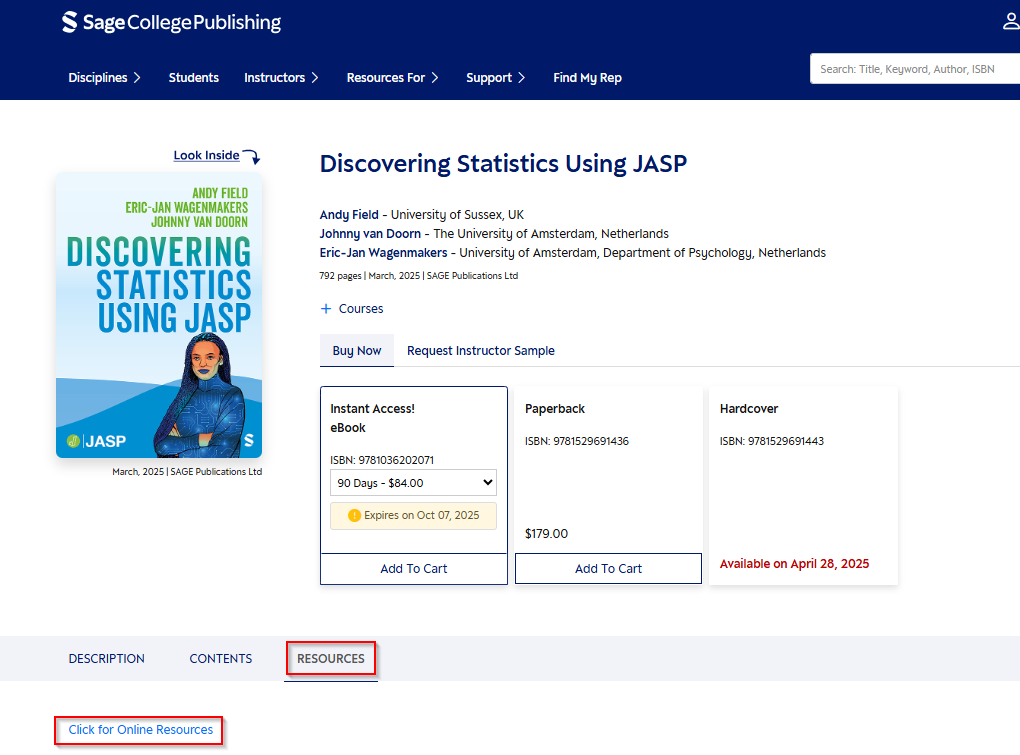Open author Eric-Jan Wagenmakers' page
1020x755 pixels.
pyautogui.click(x=383, y=252)
